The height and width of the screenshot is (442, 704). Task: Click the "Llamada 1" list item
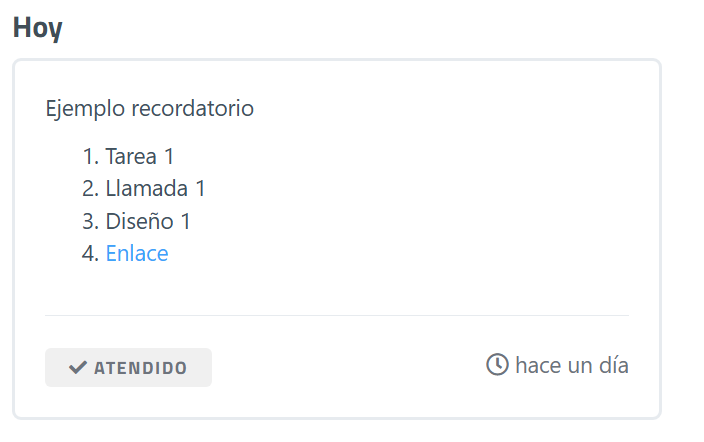155,188
